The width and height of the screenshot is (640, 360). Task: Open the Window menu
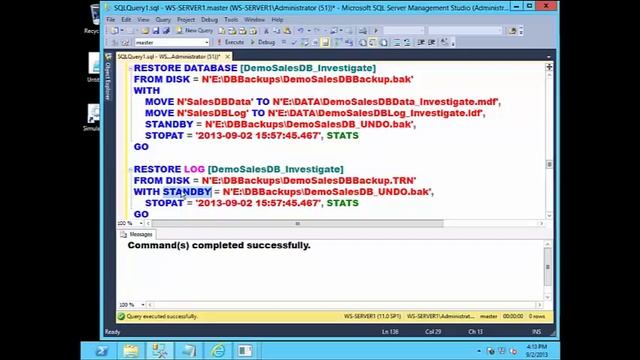254,20
